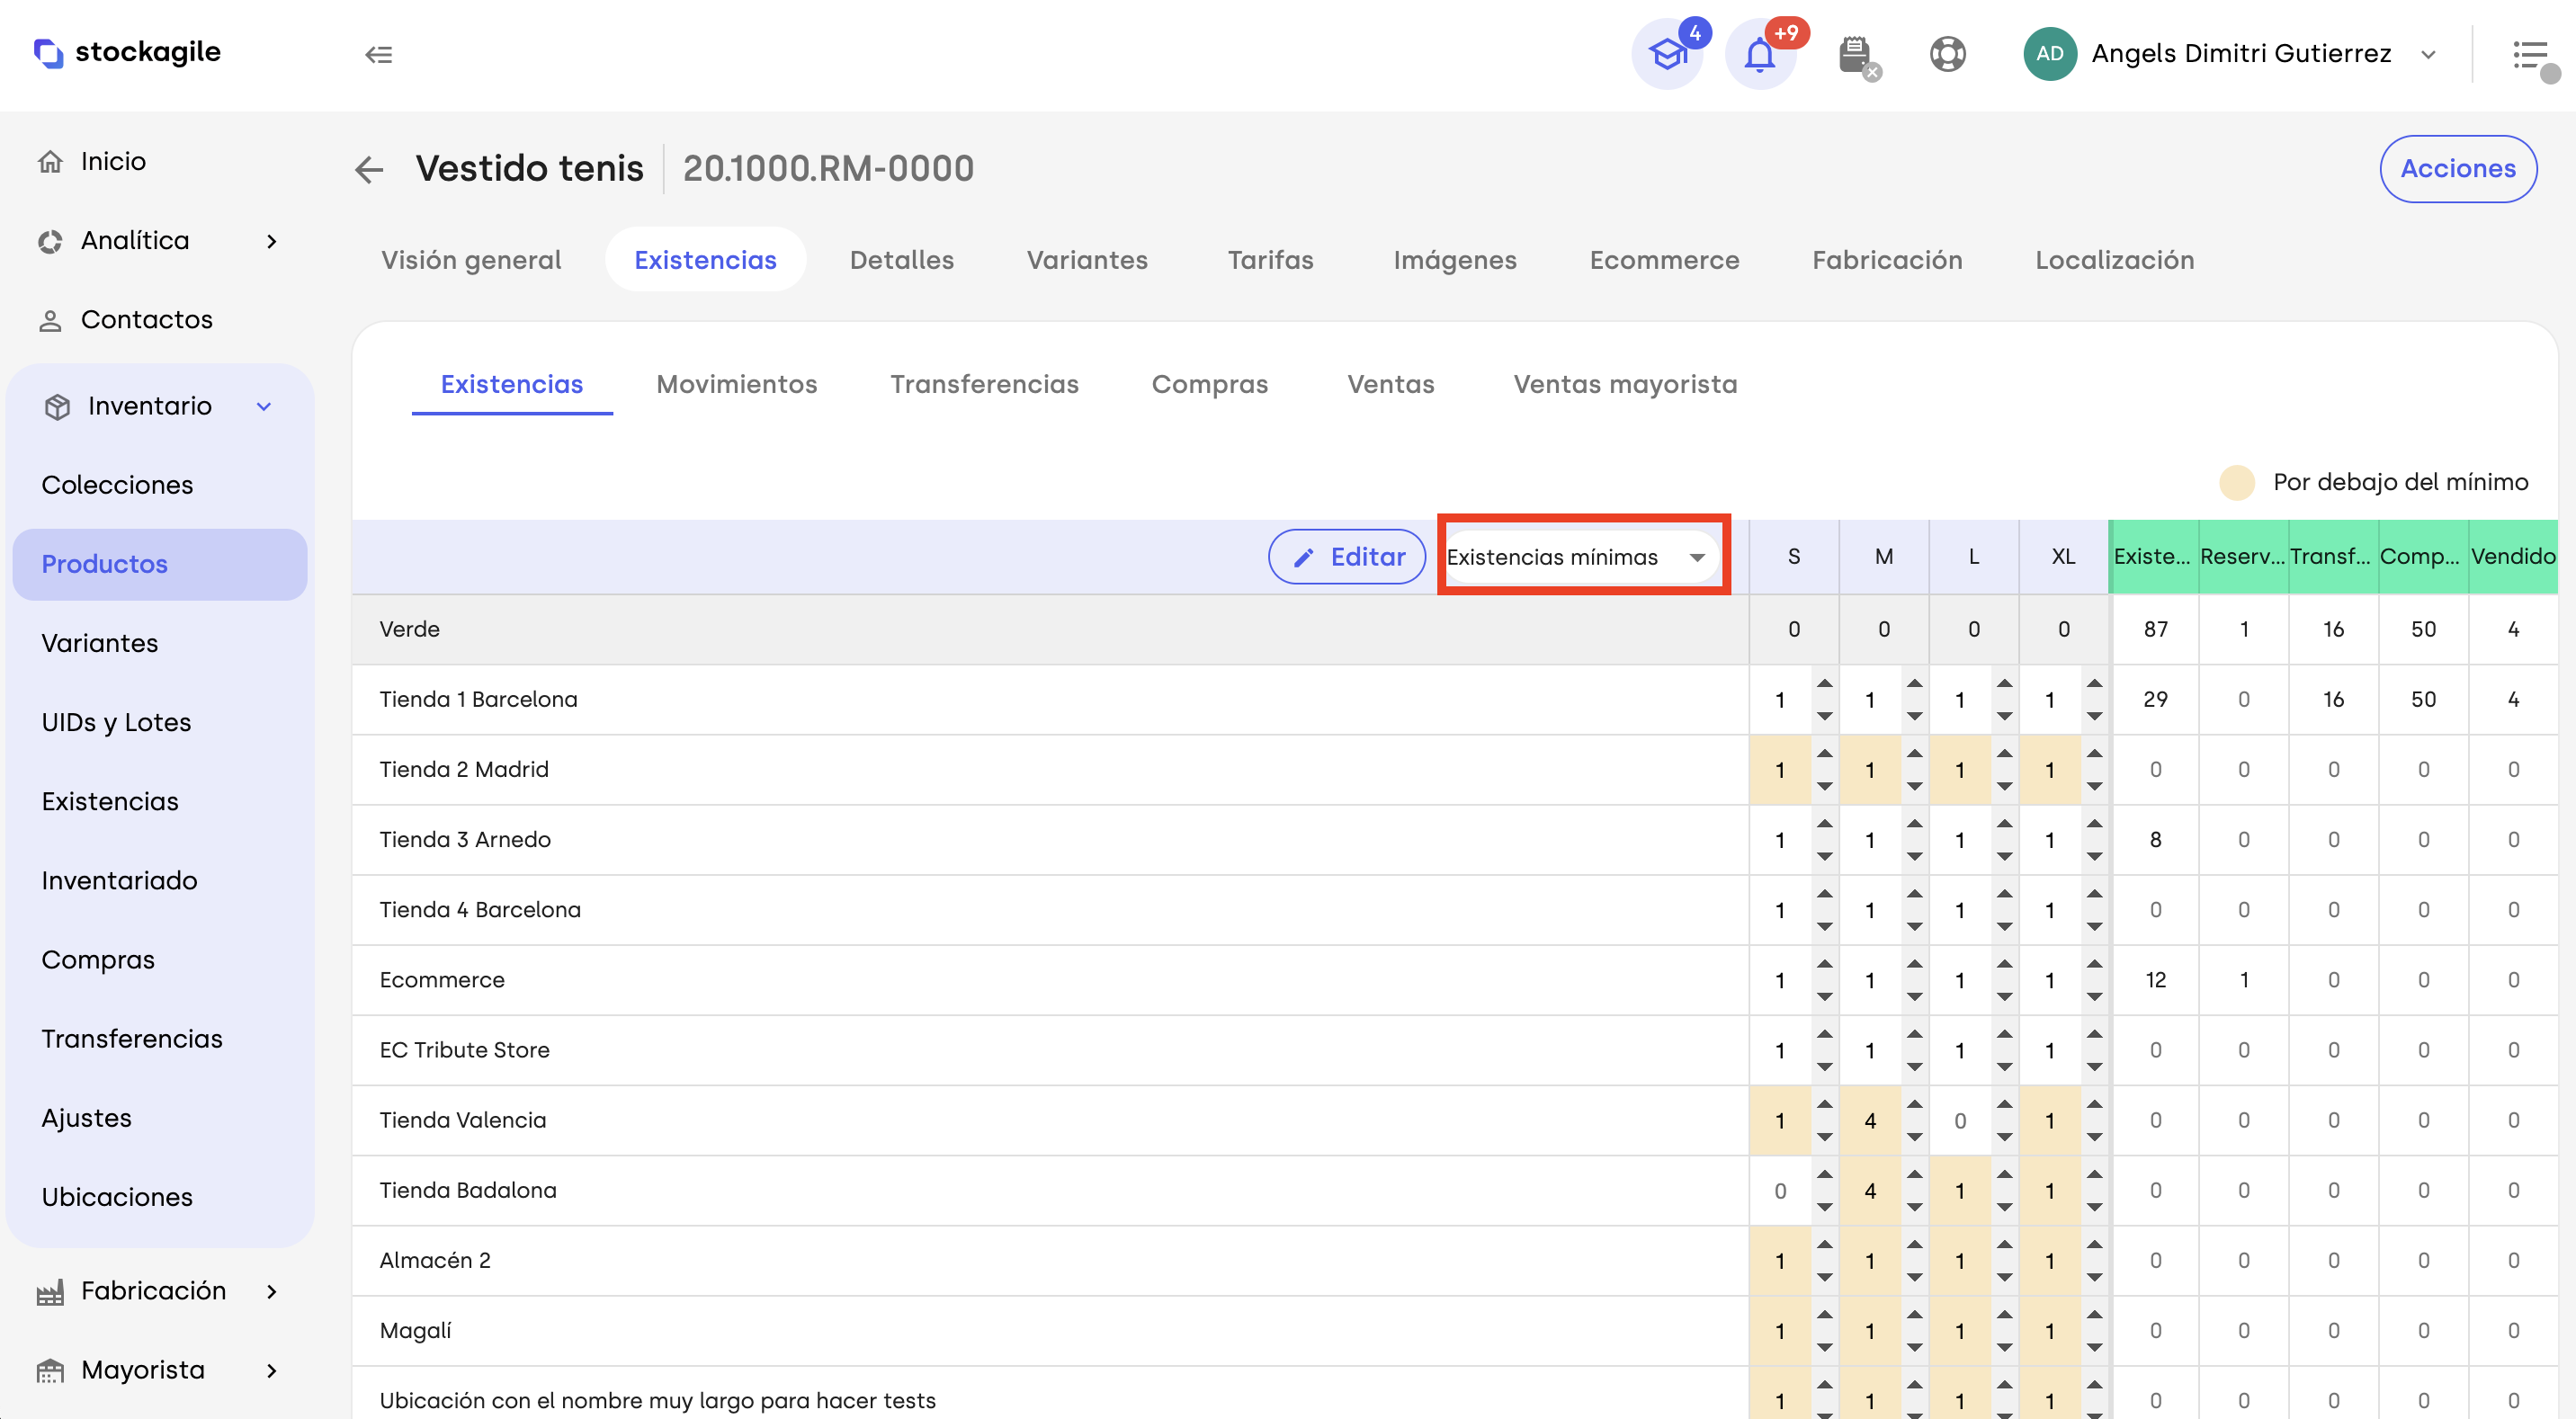Screen dimensions: 2576x1419
Task: Decrease M minimum for Tienda 2 Madrid
Action: (x=1914, y=786)
